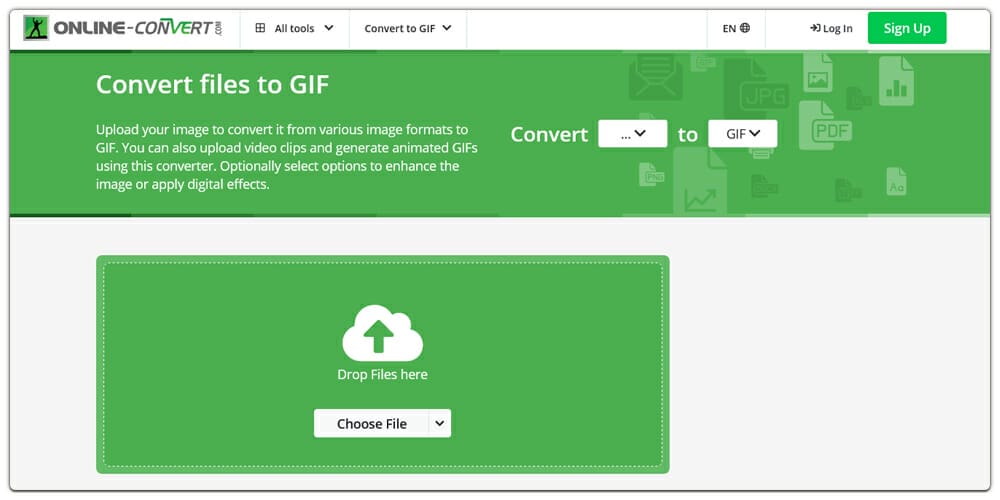Expand the Choose File arrow dropdown
This screenshot has width=1000, height=500.
coord(440,423)
